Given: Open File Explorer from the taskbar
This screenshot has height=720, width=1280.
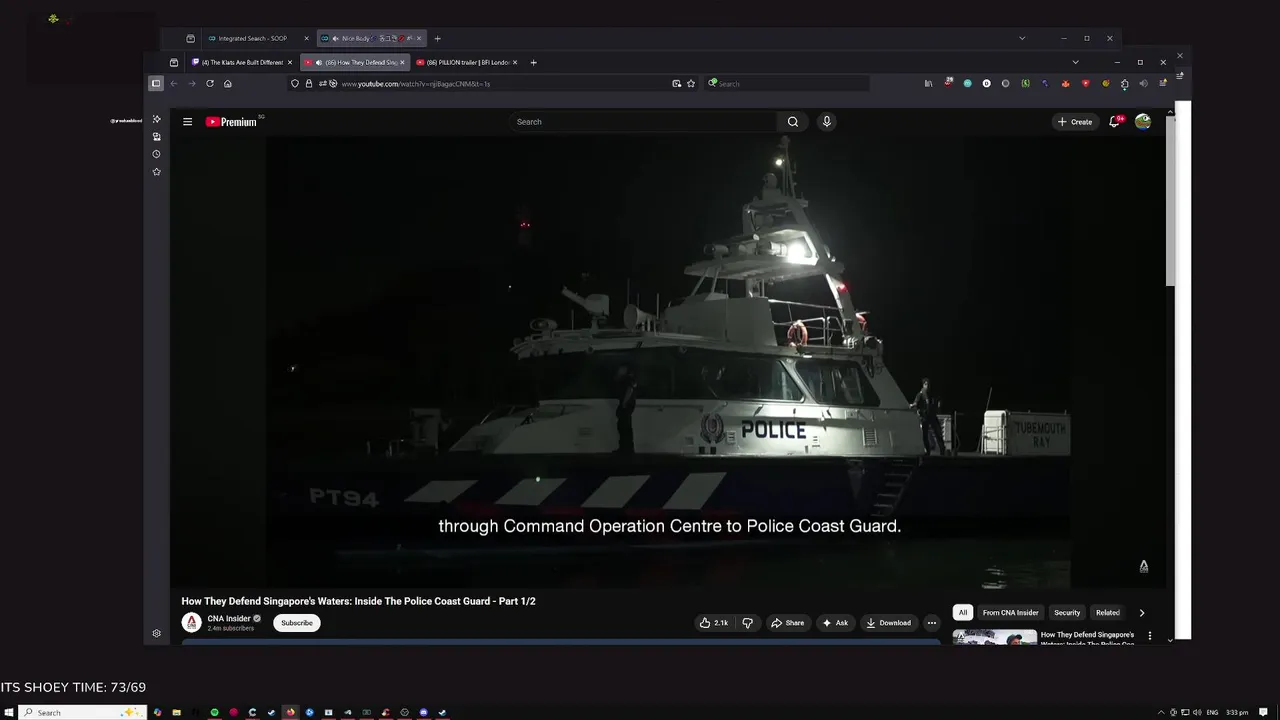Looking at the screenshot, I should pos(176,712).
